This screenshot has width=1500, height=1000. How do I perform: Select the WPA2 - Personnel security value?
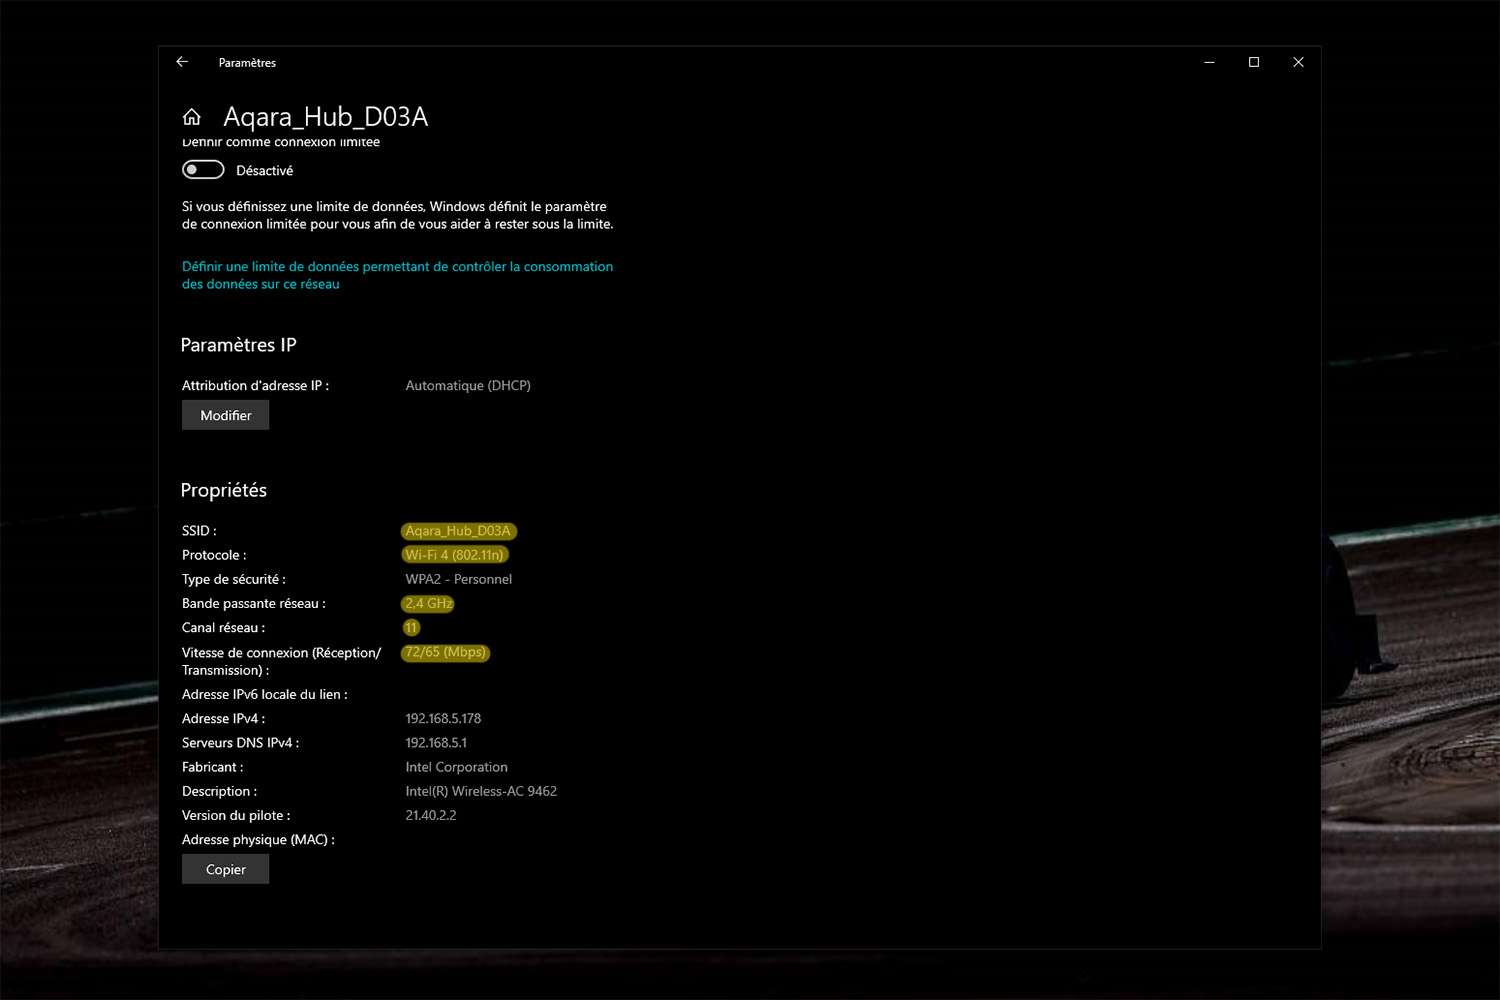point(458,579)
